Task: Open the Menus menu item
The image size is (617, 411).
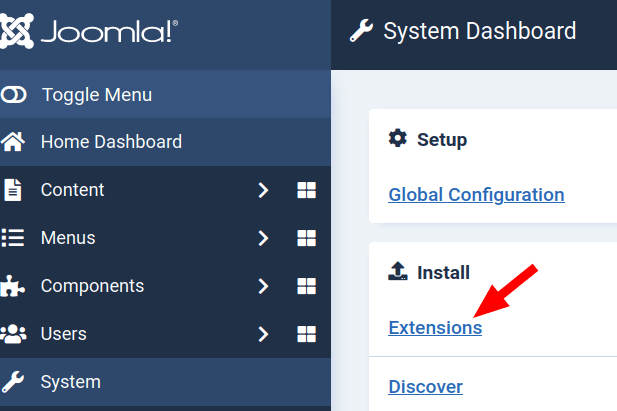Action: coord(68,238)
